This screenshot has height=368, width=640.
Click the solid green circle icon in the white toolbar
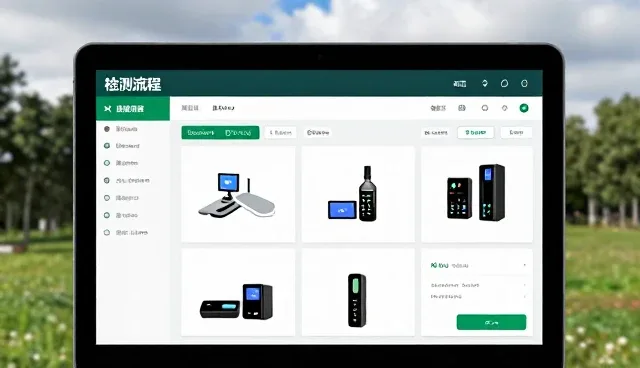pos(524,108)
